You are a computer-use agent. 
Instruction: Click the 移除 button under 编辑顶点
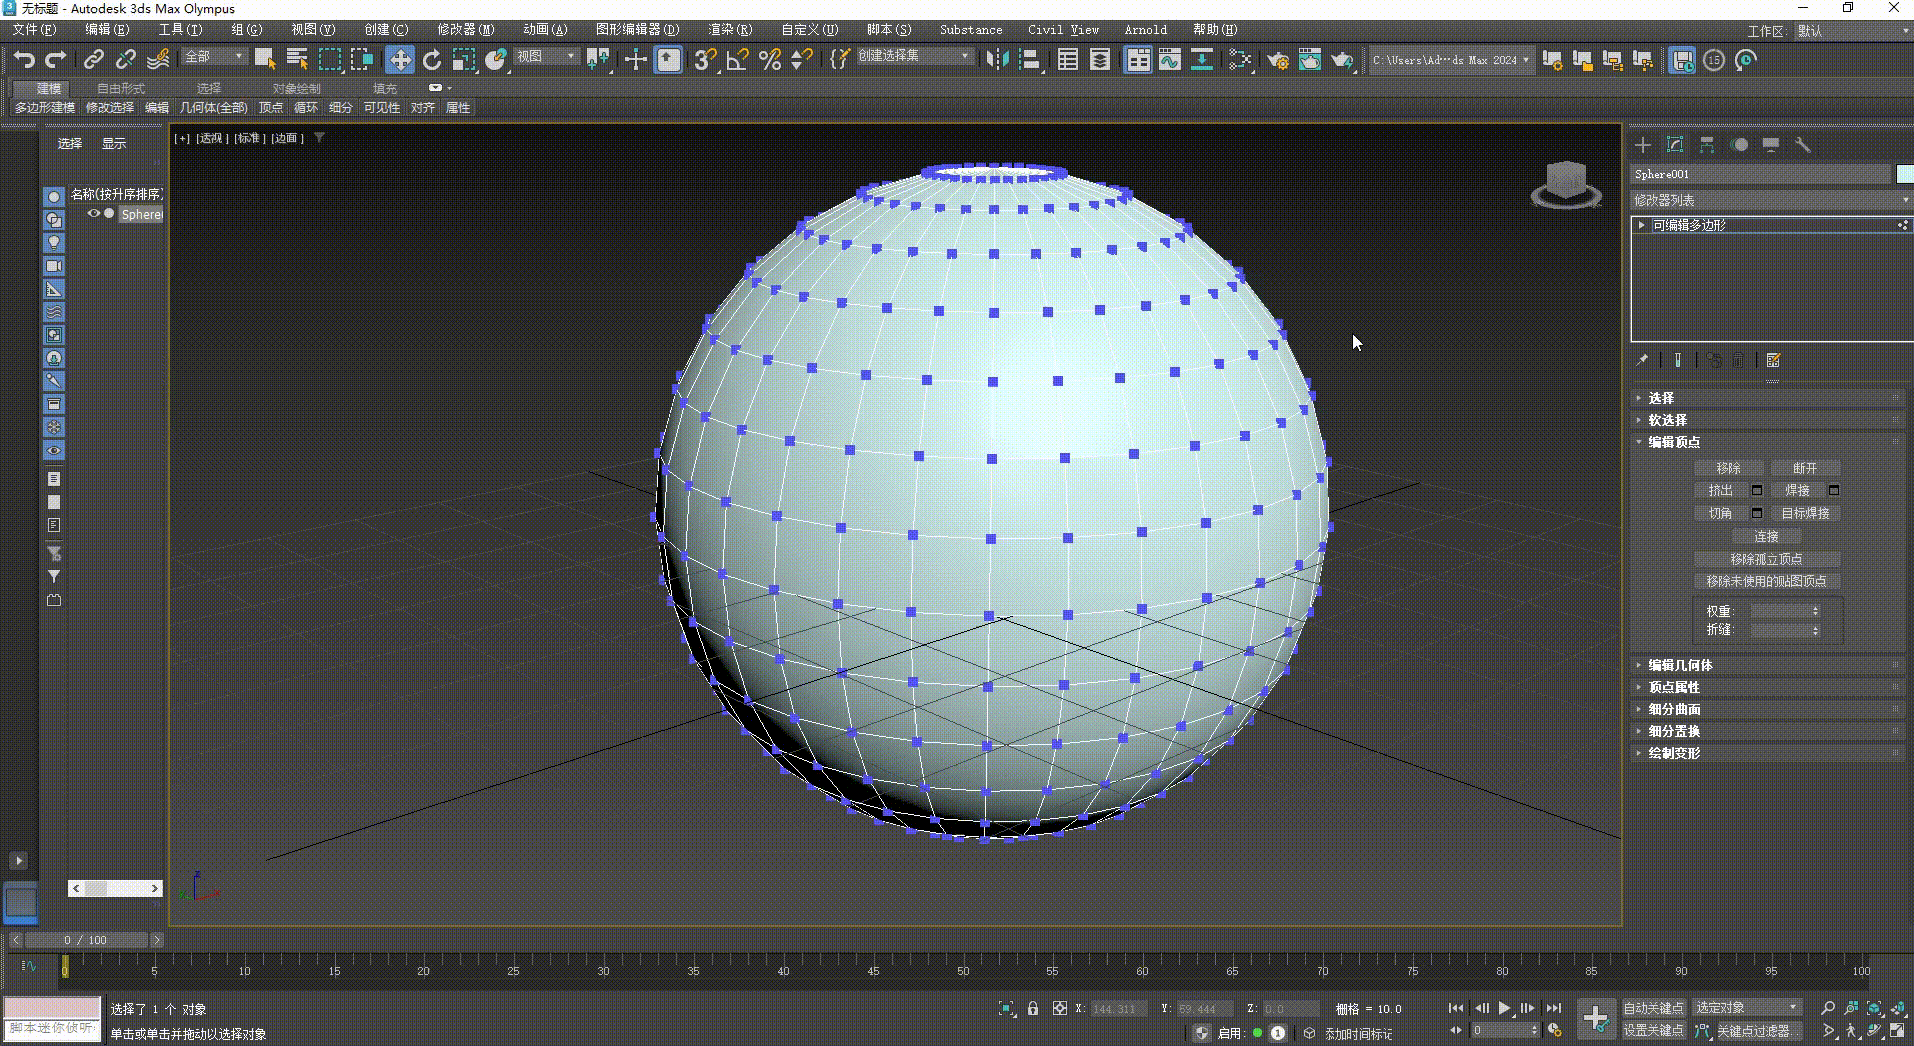tap(1730, 467)
